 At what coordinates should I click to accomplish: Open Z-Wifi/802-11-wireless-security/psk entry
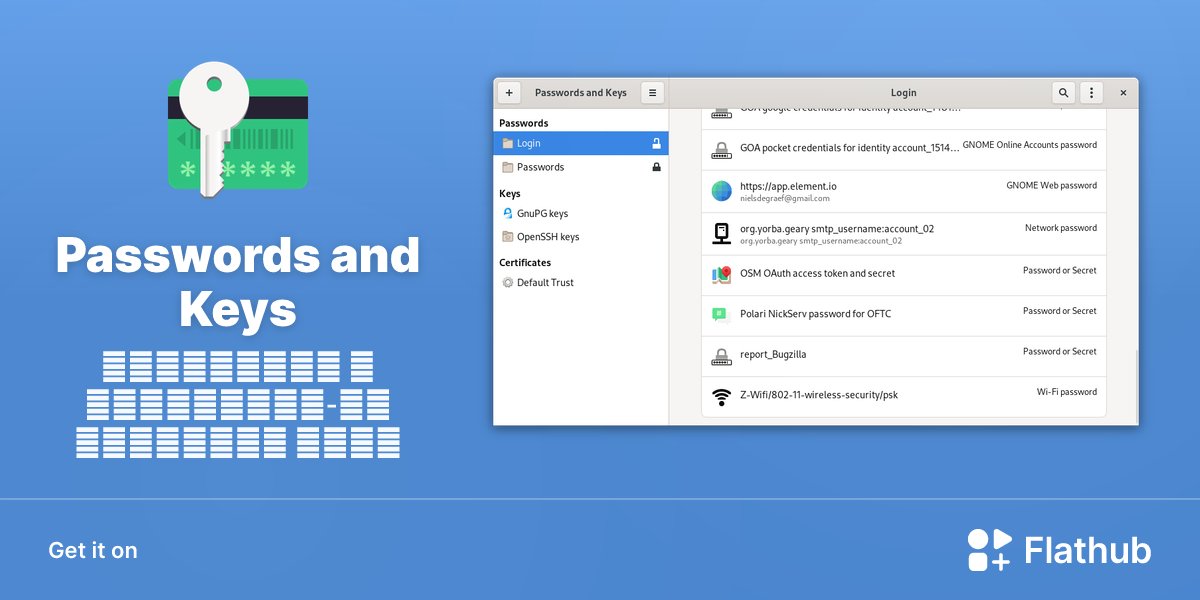(x=904, y=396)
